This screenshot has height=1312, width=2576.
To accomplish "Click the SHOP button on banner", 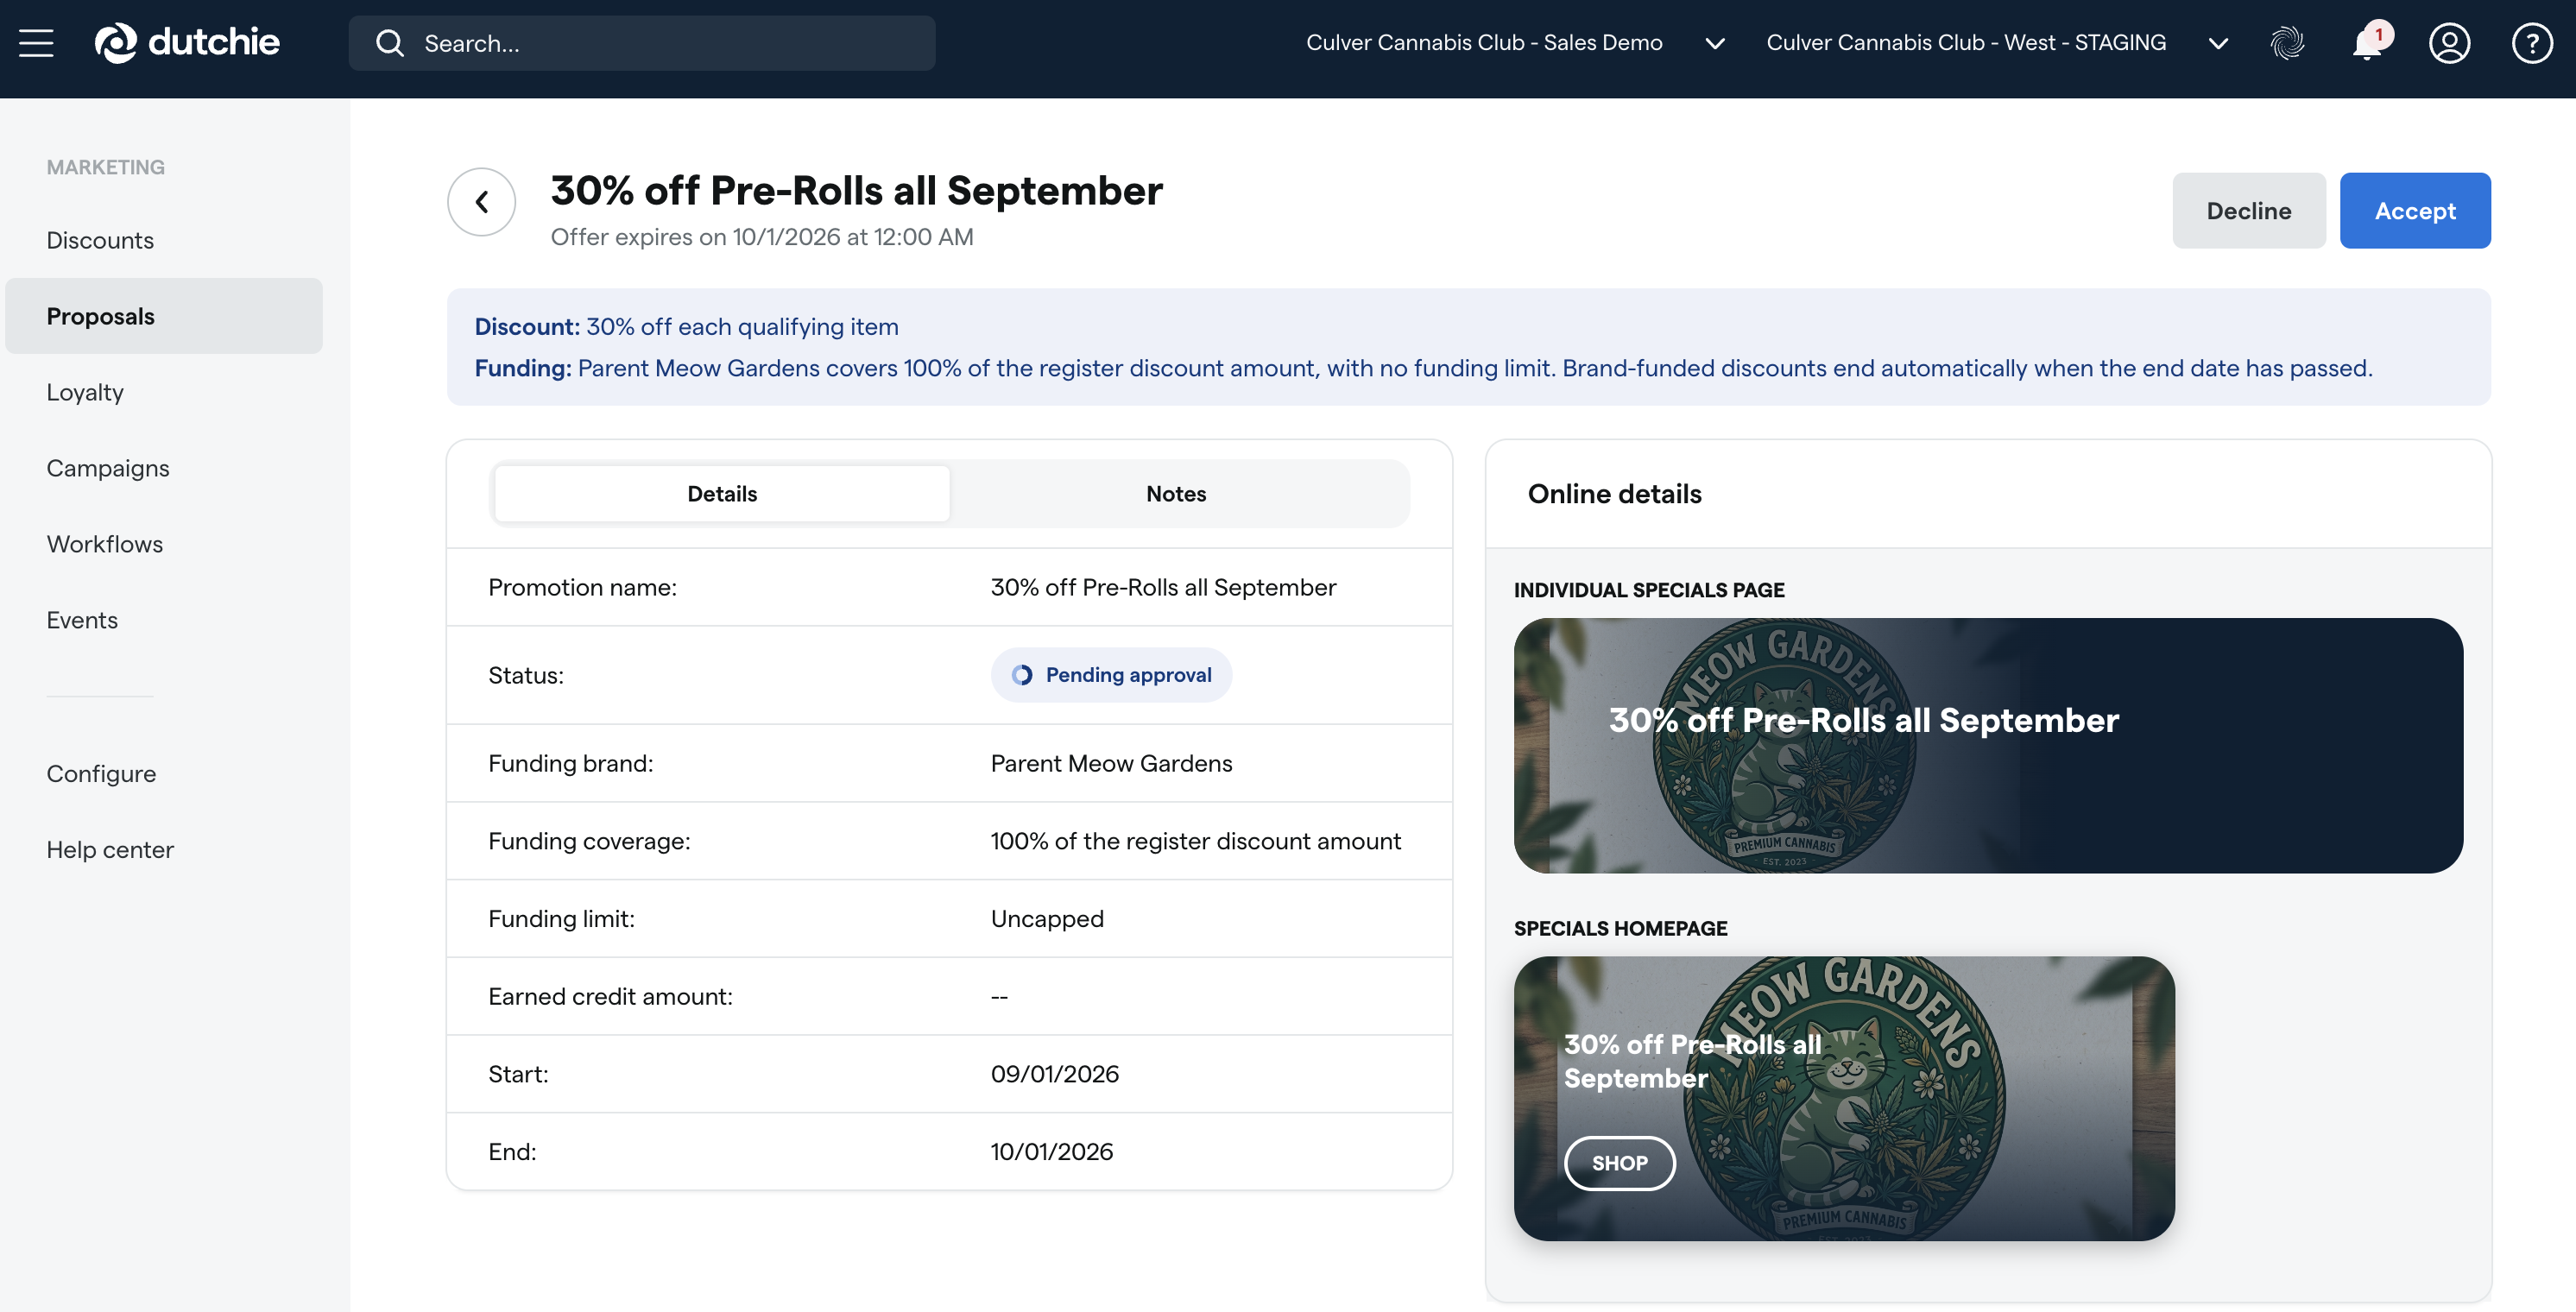I will 1620,1164.
